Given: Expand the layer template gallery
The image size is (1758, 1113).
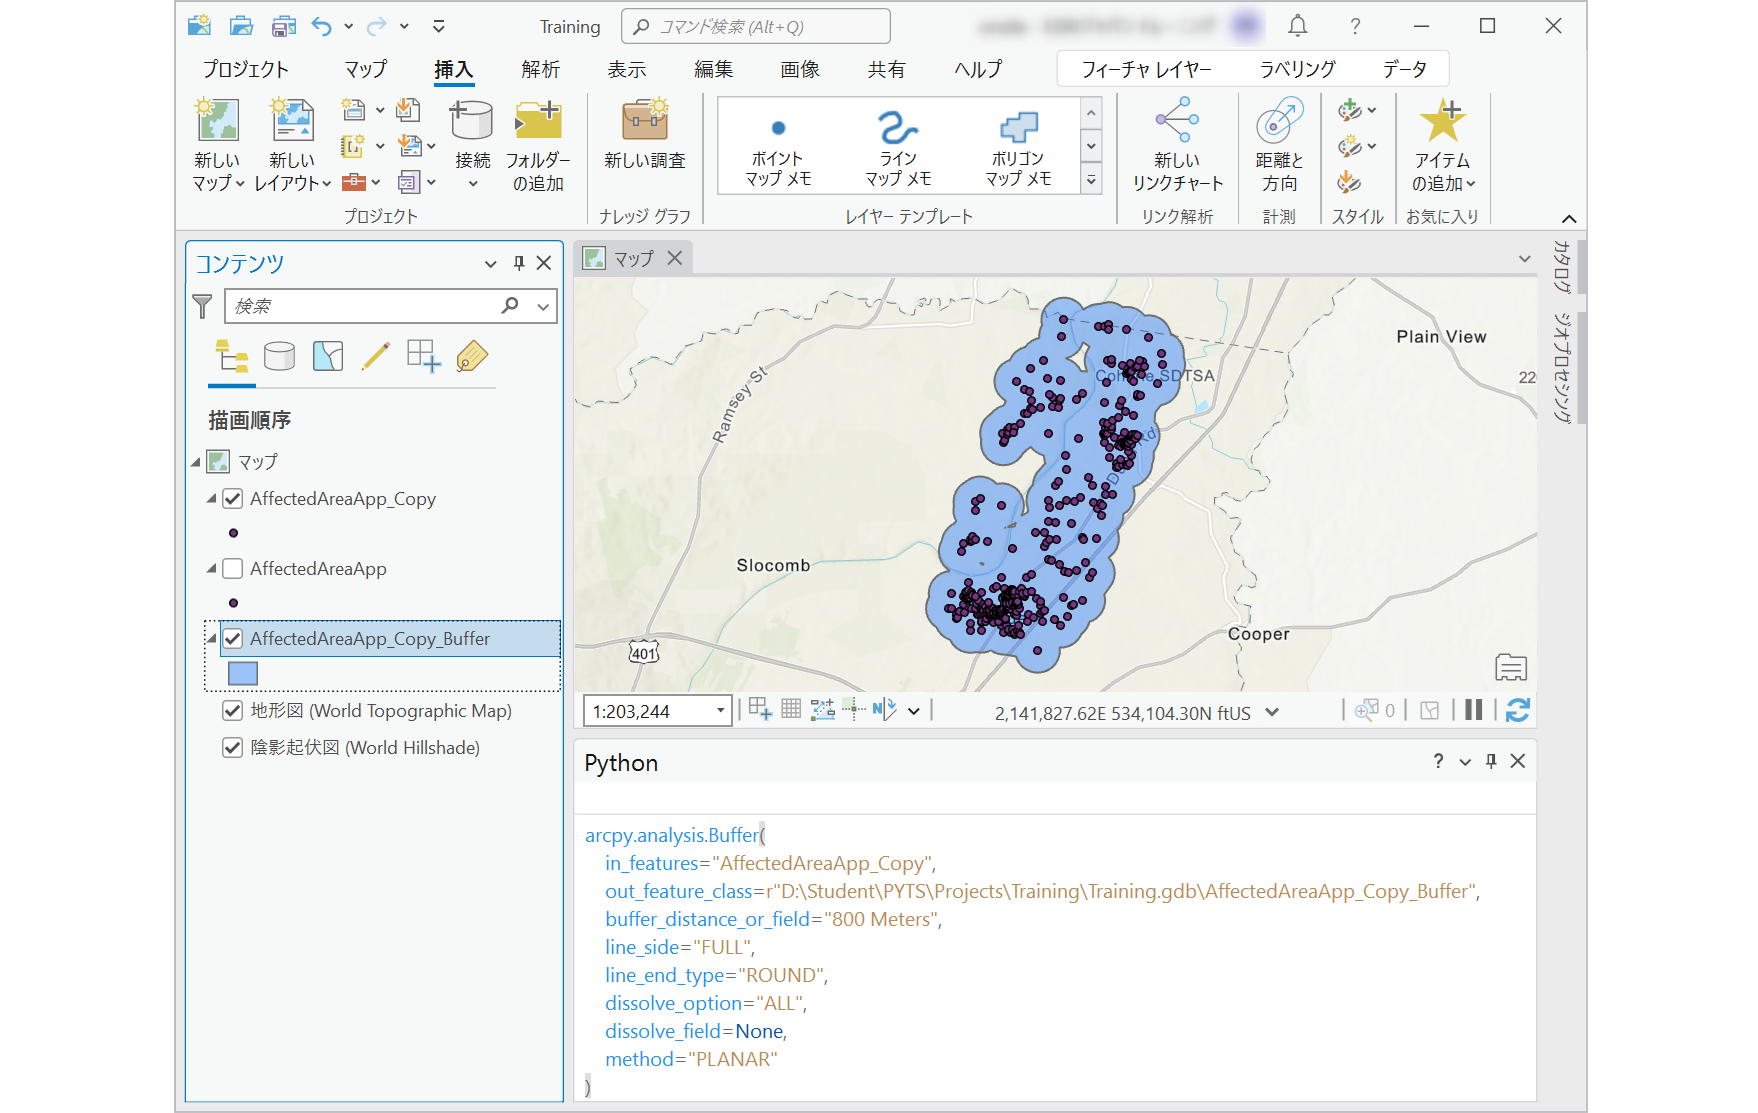Looking at the screenshot, I should coord(1091,181).
